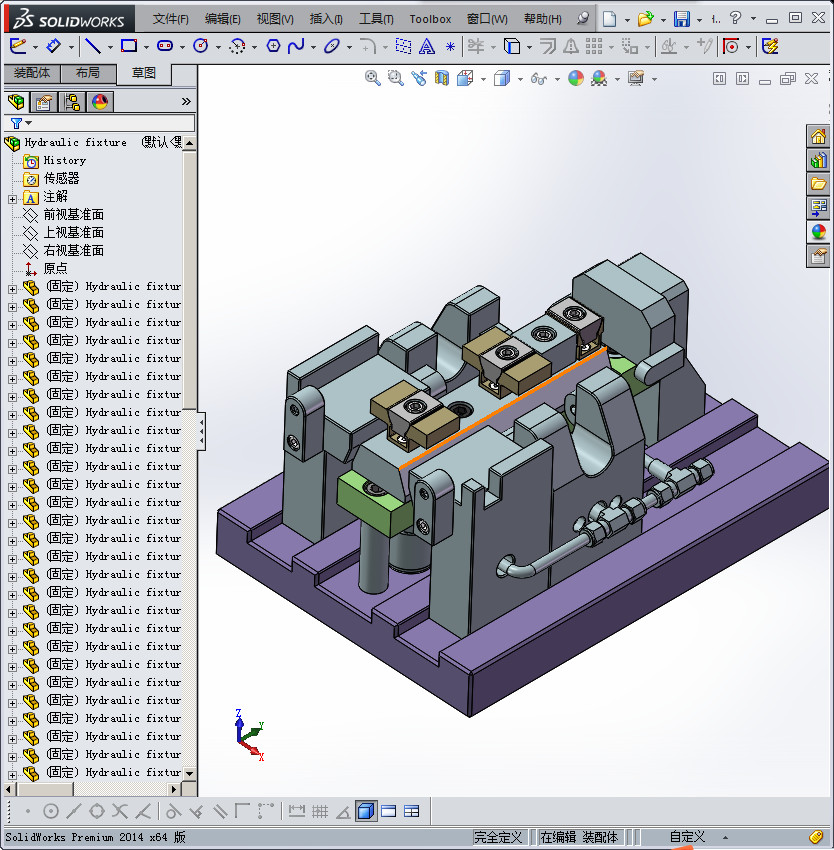Toggle the highlighted 3D shaded cube button
The height and width of the screenshot is (850, 834).
tap(367, 811)
